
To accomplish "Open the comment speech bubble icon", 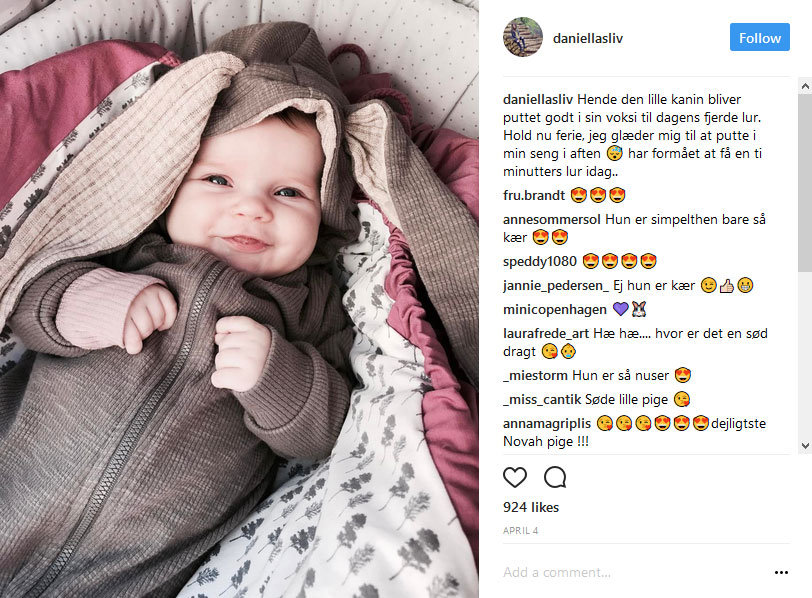I will click(x=555, y=477).
